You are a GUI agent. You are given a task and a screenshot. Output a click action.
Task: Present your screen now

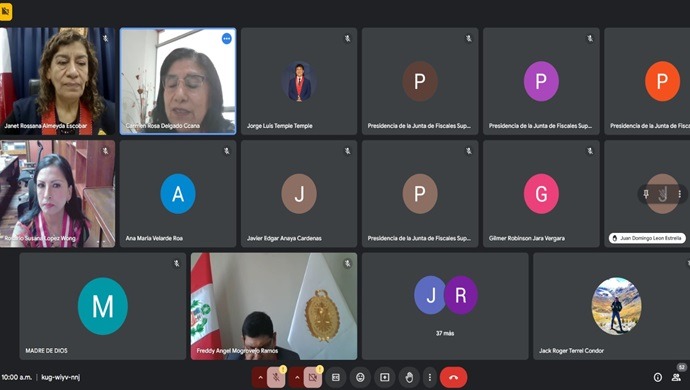tap(385, 377)
